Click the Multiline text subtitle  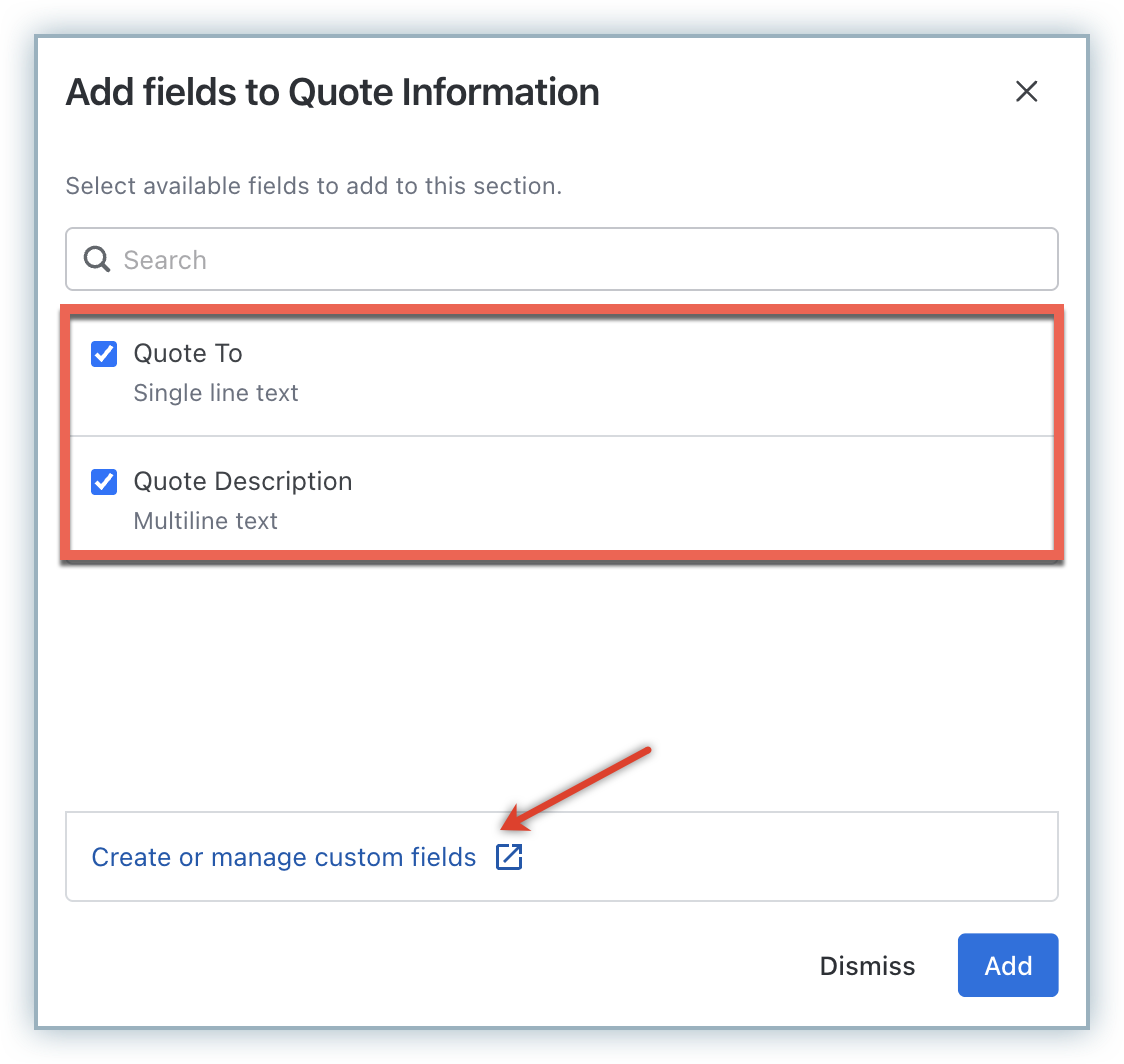click(206, 521)
